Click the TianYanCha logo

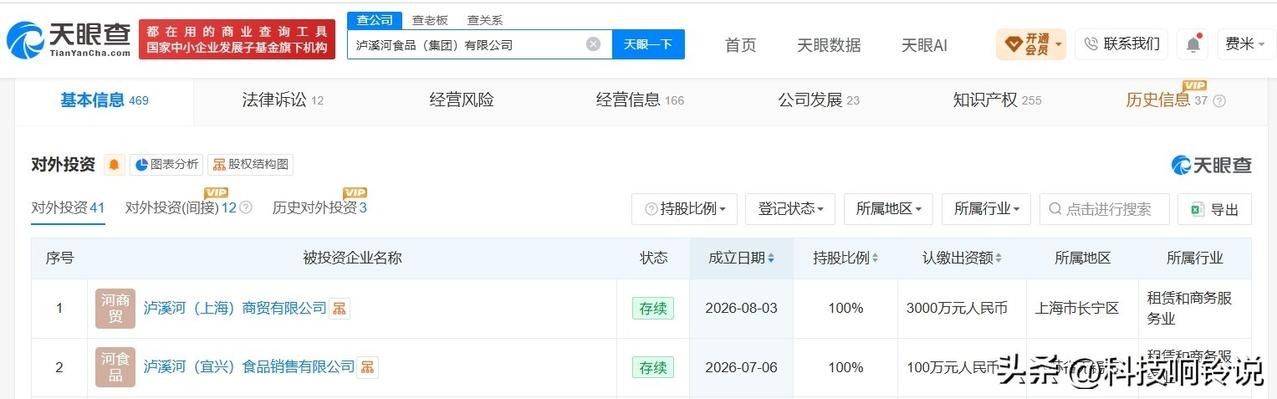[68, 39]
